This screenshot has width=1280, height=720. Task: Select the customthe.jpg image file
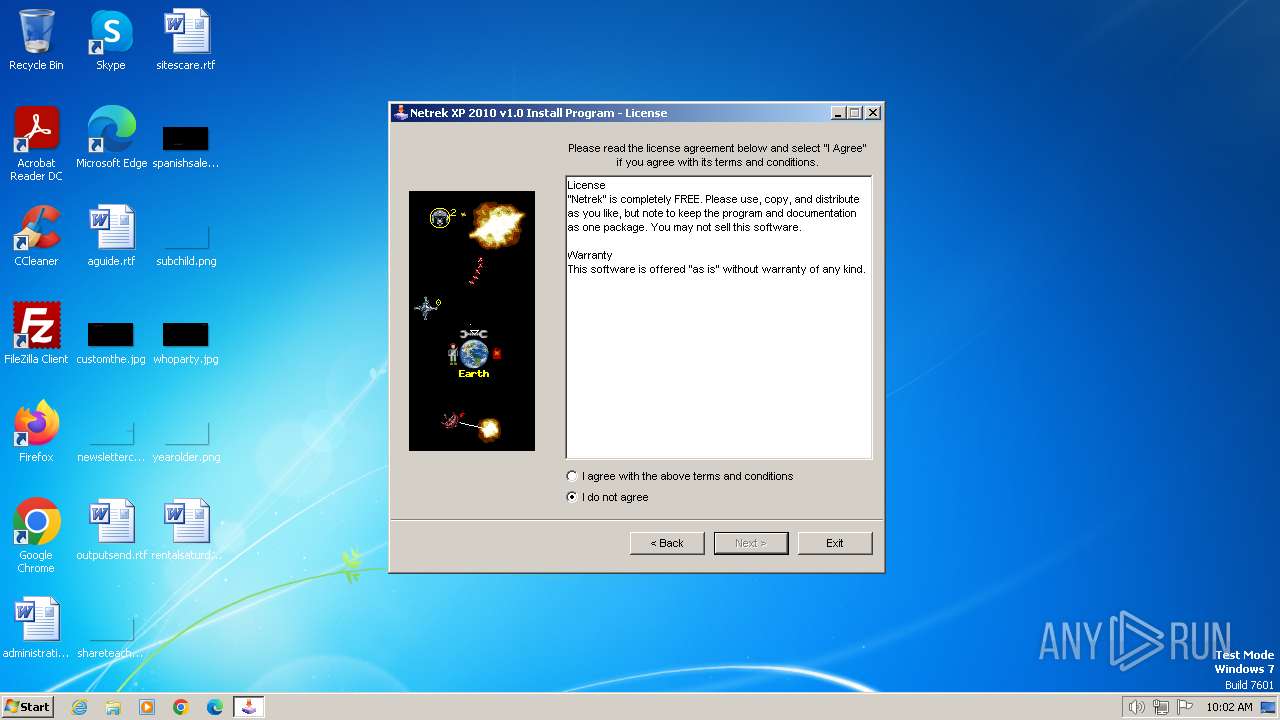click(111, 341)
